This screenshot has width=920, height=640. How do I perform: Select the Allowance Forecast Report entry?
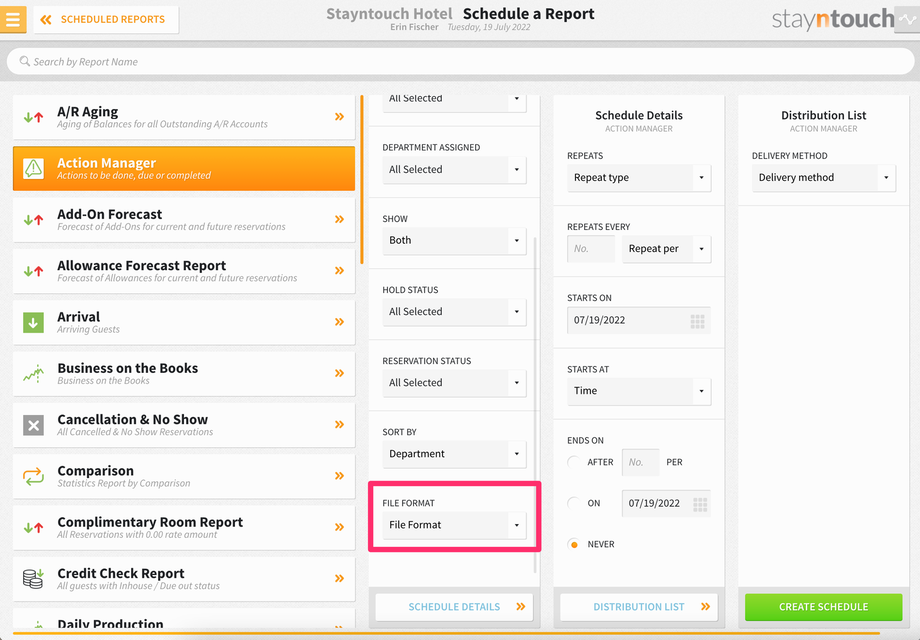(184, 271)
